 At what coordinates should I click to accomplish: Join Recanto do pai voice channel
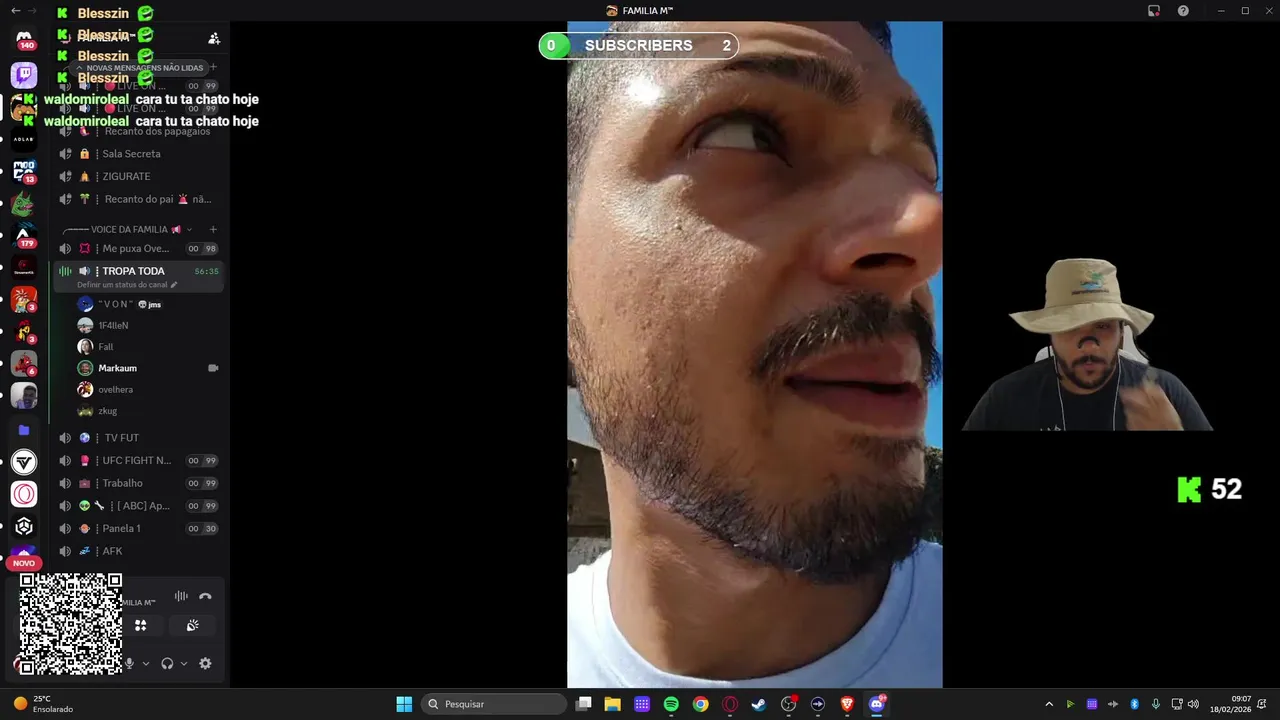tap(139, 199)
